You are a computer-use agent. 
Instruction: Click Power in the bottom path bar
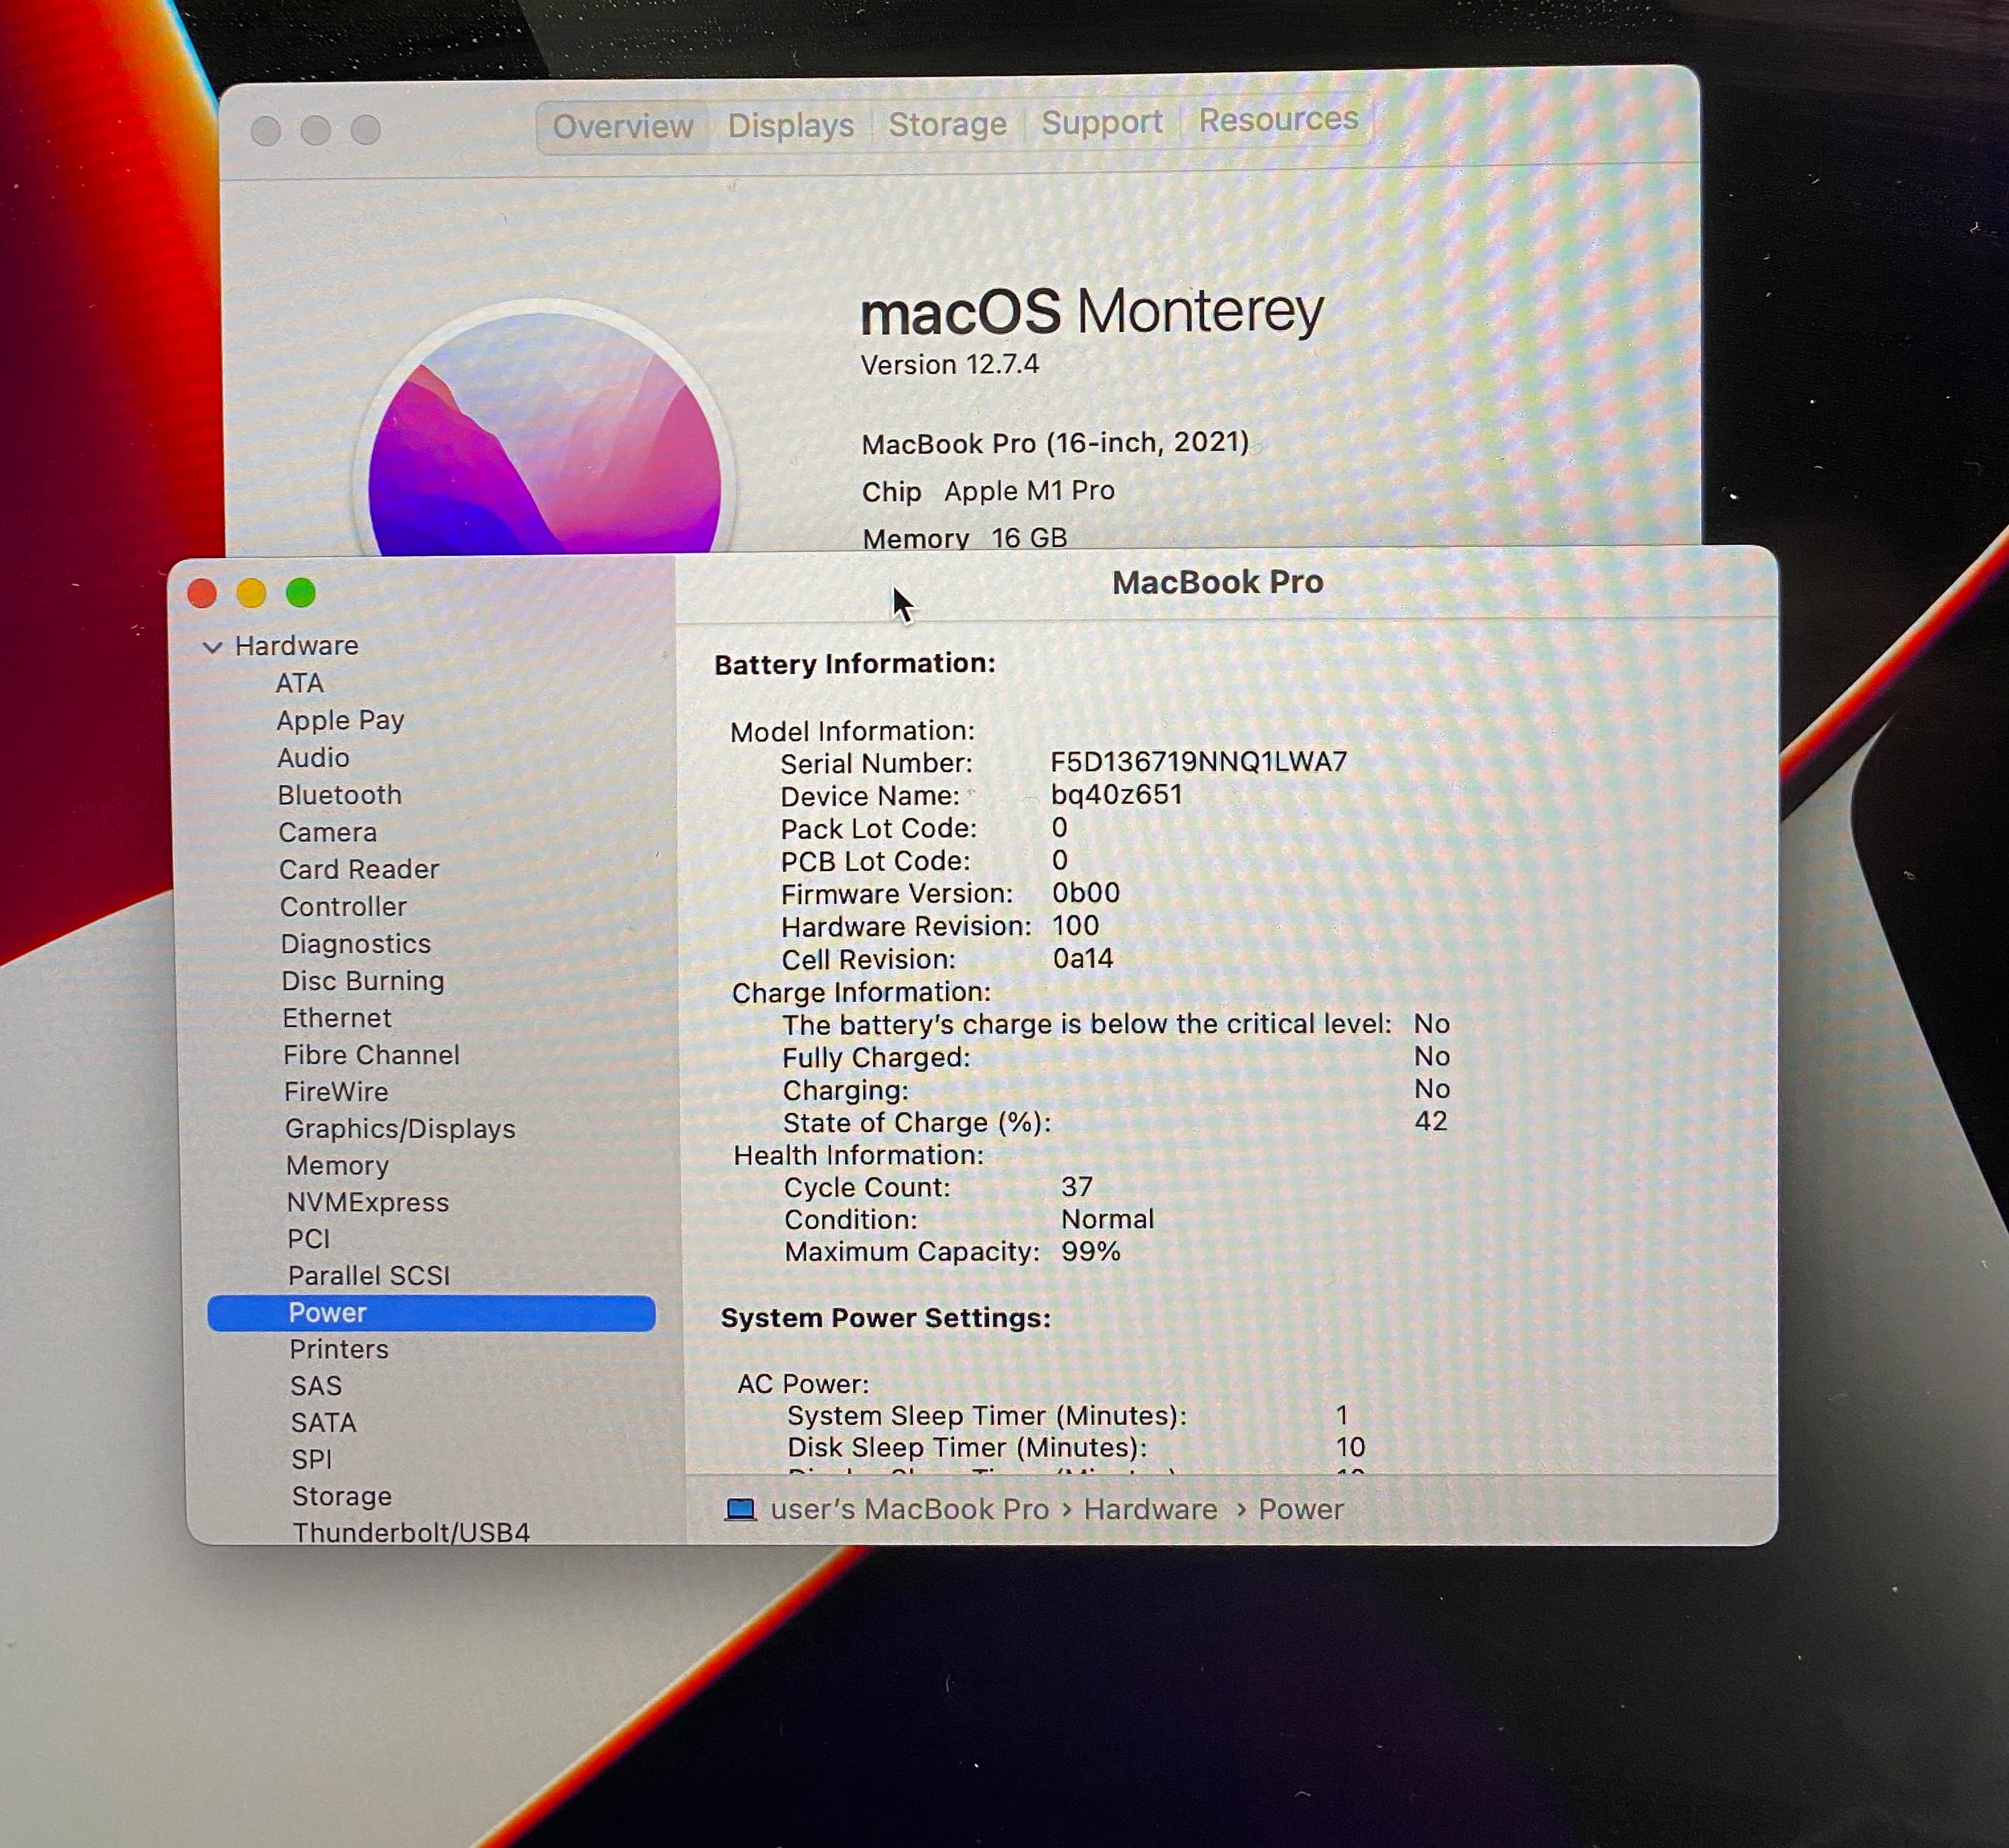click(1301, 1509)
